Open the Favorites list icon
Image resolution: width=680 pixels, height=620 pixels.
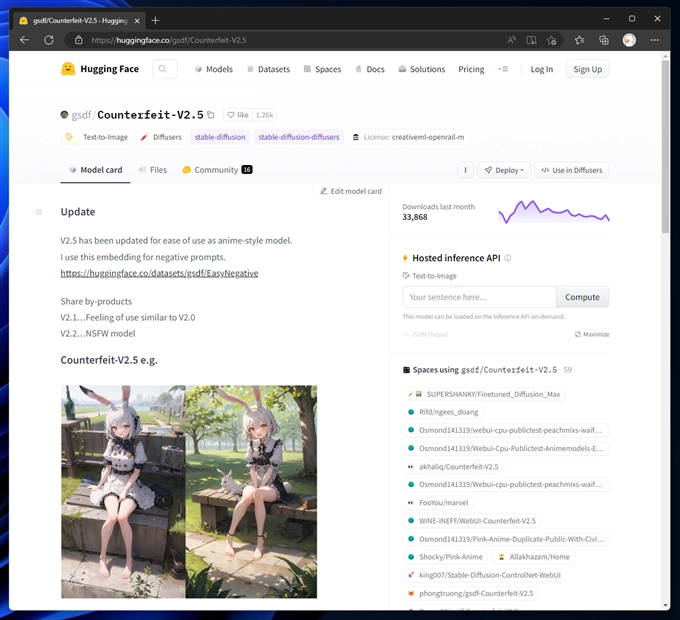click(x=579, y=40)
